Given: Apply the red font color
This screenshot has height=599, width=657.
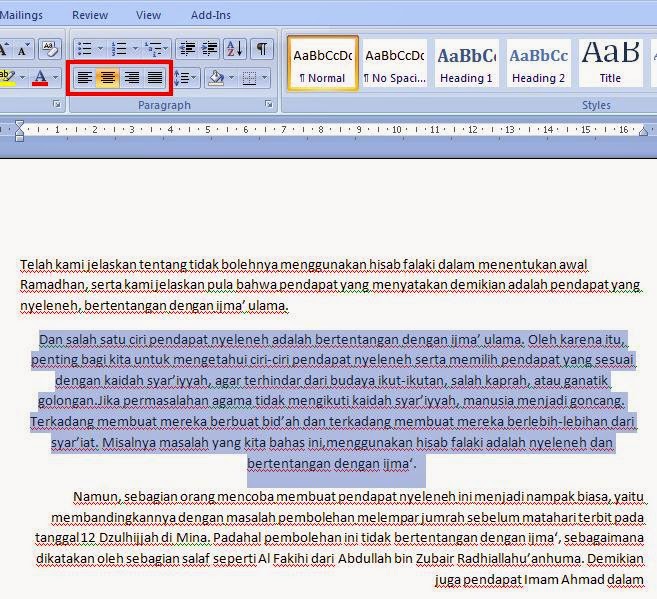Looking at the screenshot, I should point(40,77).
